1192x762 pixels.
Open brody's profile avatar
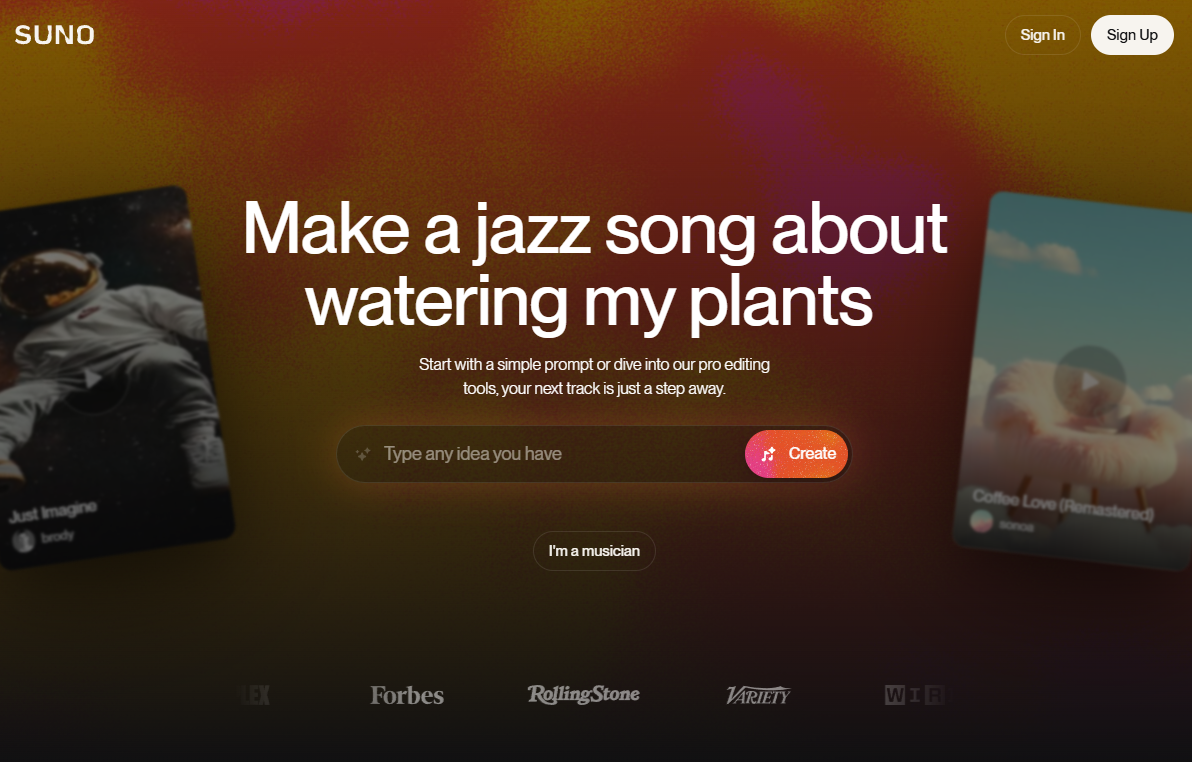coord(24,541)
